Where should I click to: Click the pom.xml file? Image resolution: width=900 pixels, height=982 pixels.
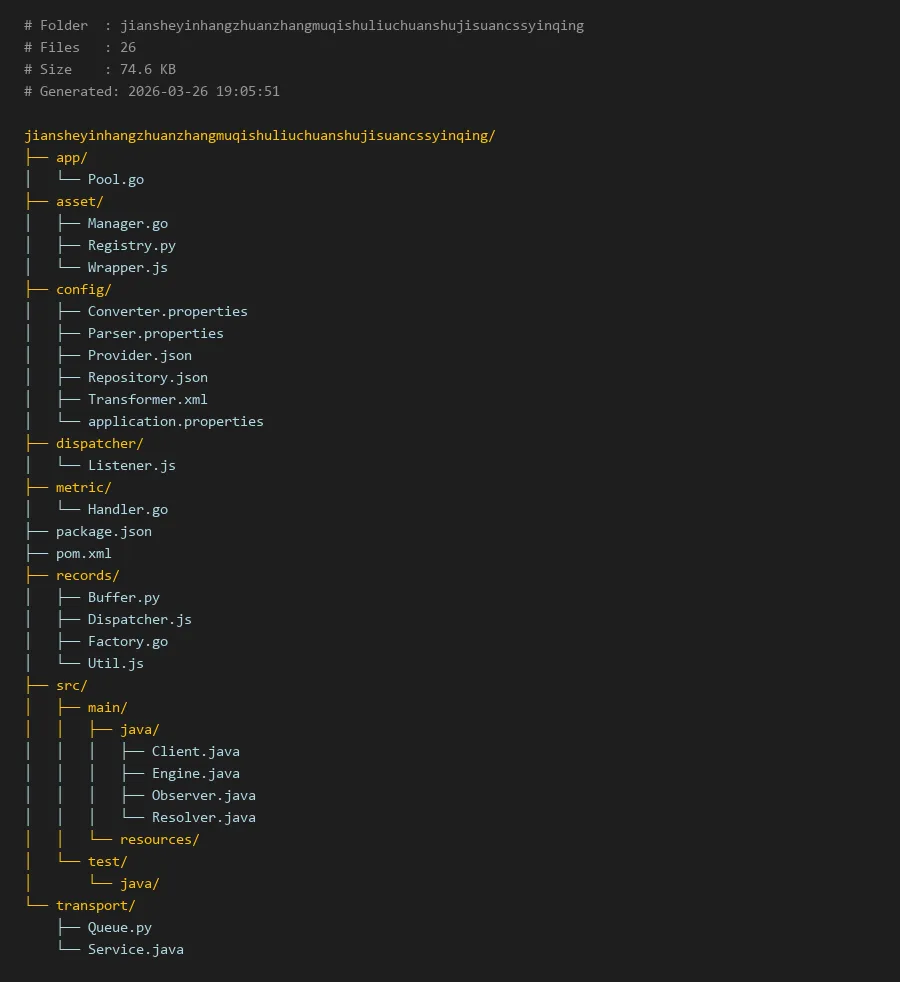pyautogui.click(x=83, y=553)
